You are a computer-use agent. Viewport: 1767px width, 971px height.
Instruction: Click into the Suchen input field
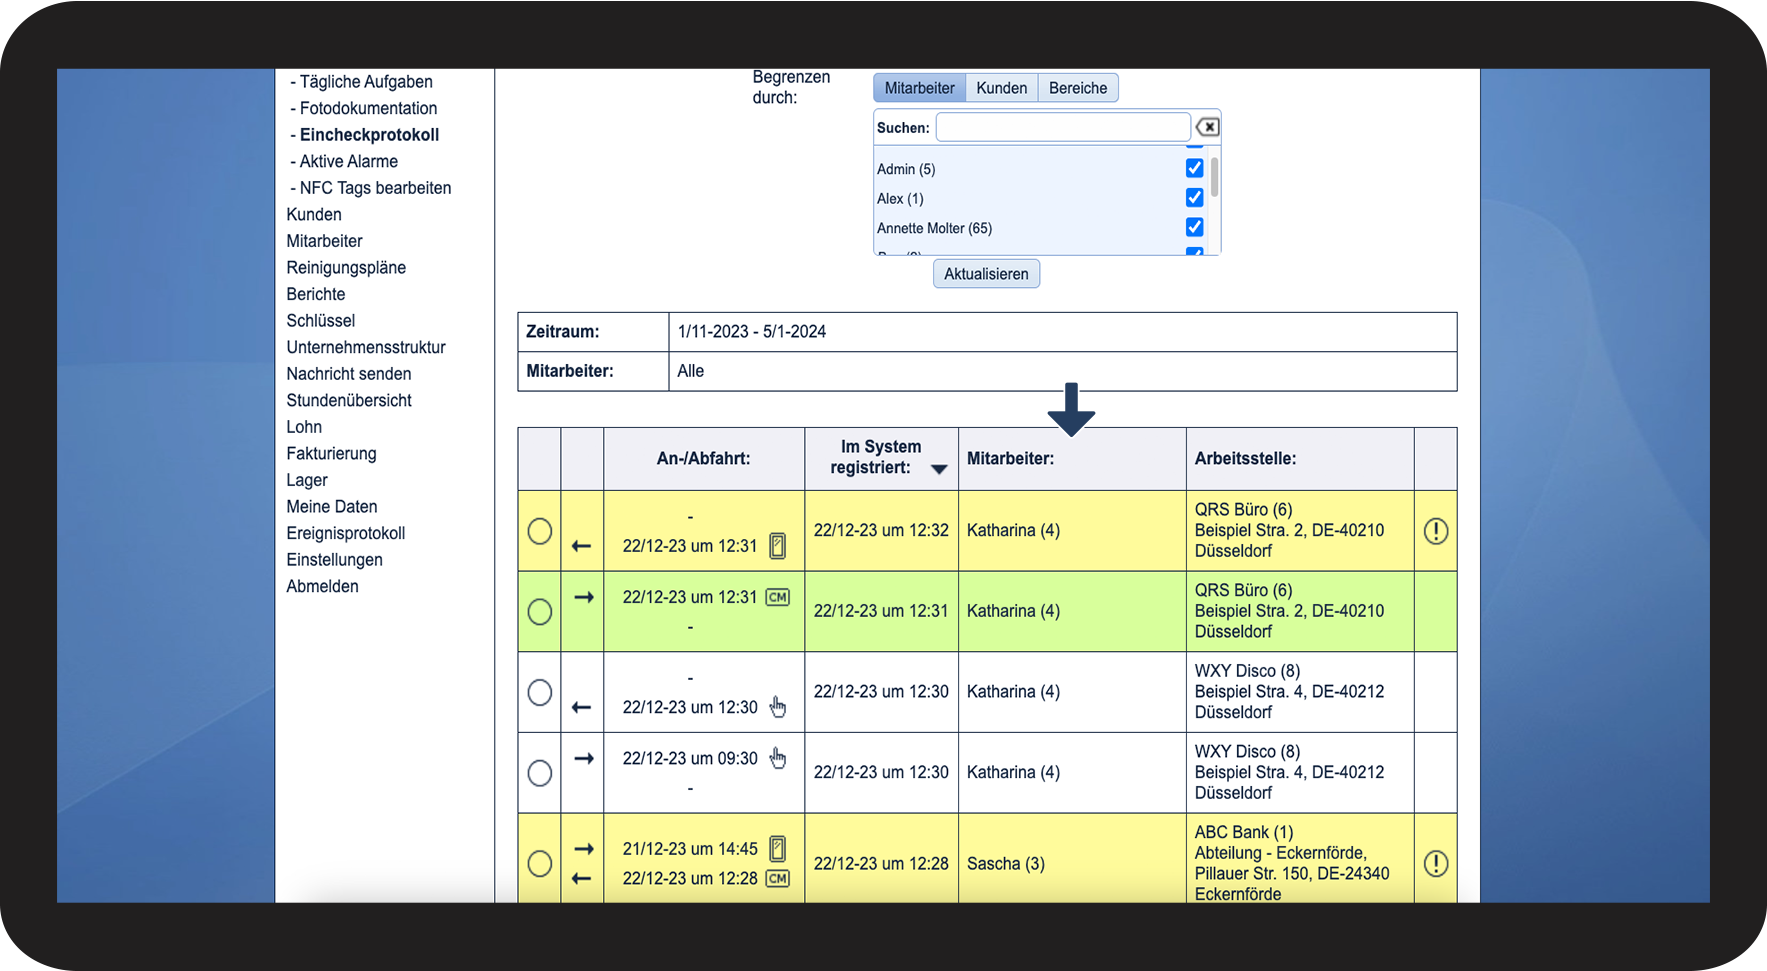pyautogui.click(x=1062, y=127)
